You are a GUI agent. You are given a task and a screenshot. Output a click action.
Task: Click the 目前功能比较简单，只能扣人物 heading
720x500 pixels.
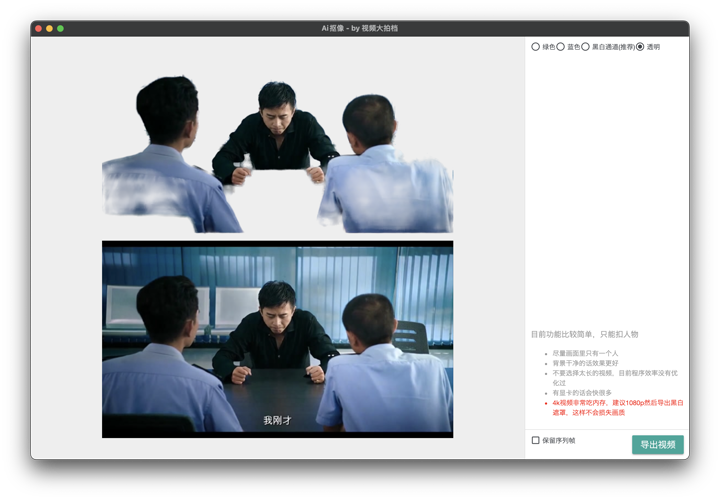click(x=585, y=334)
